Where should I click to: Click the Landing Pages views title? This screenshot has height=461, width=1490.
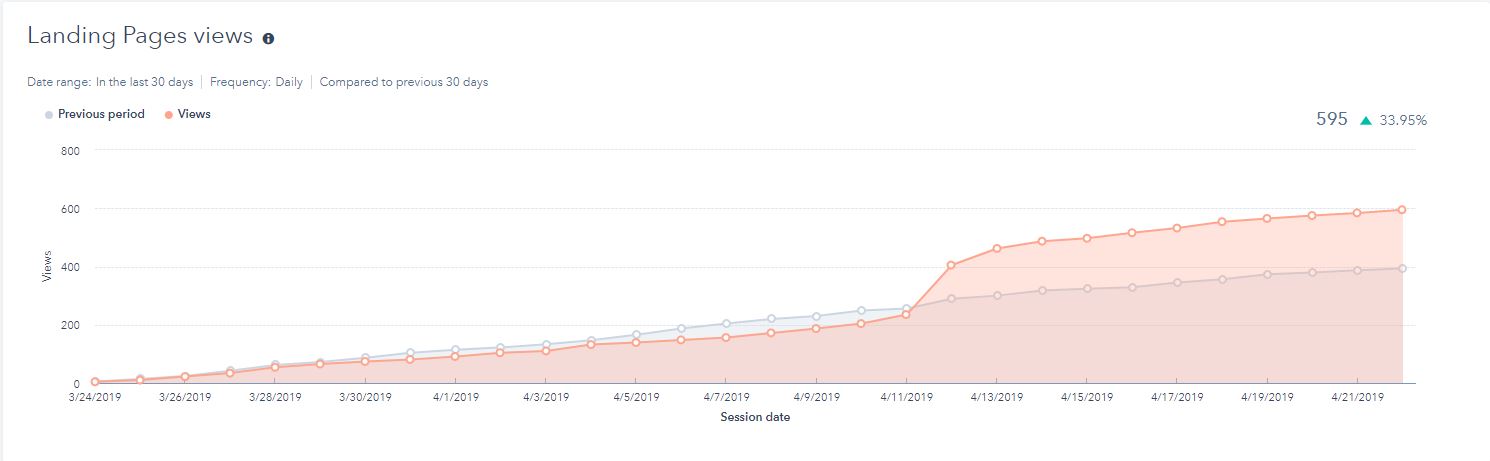[x=140, y=36]
